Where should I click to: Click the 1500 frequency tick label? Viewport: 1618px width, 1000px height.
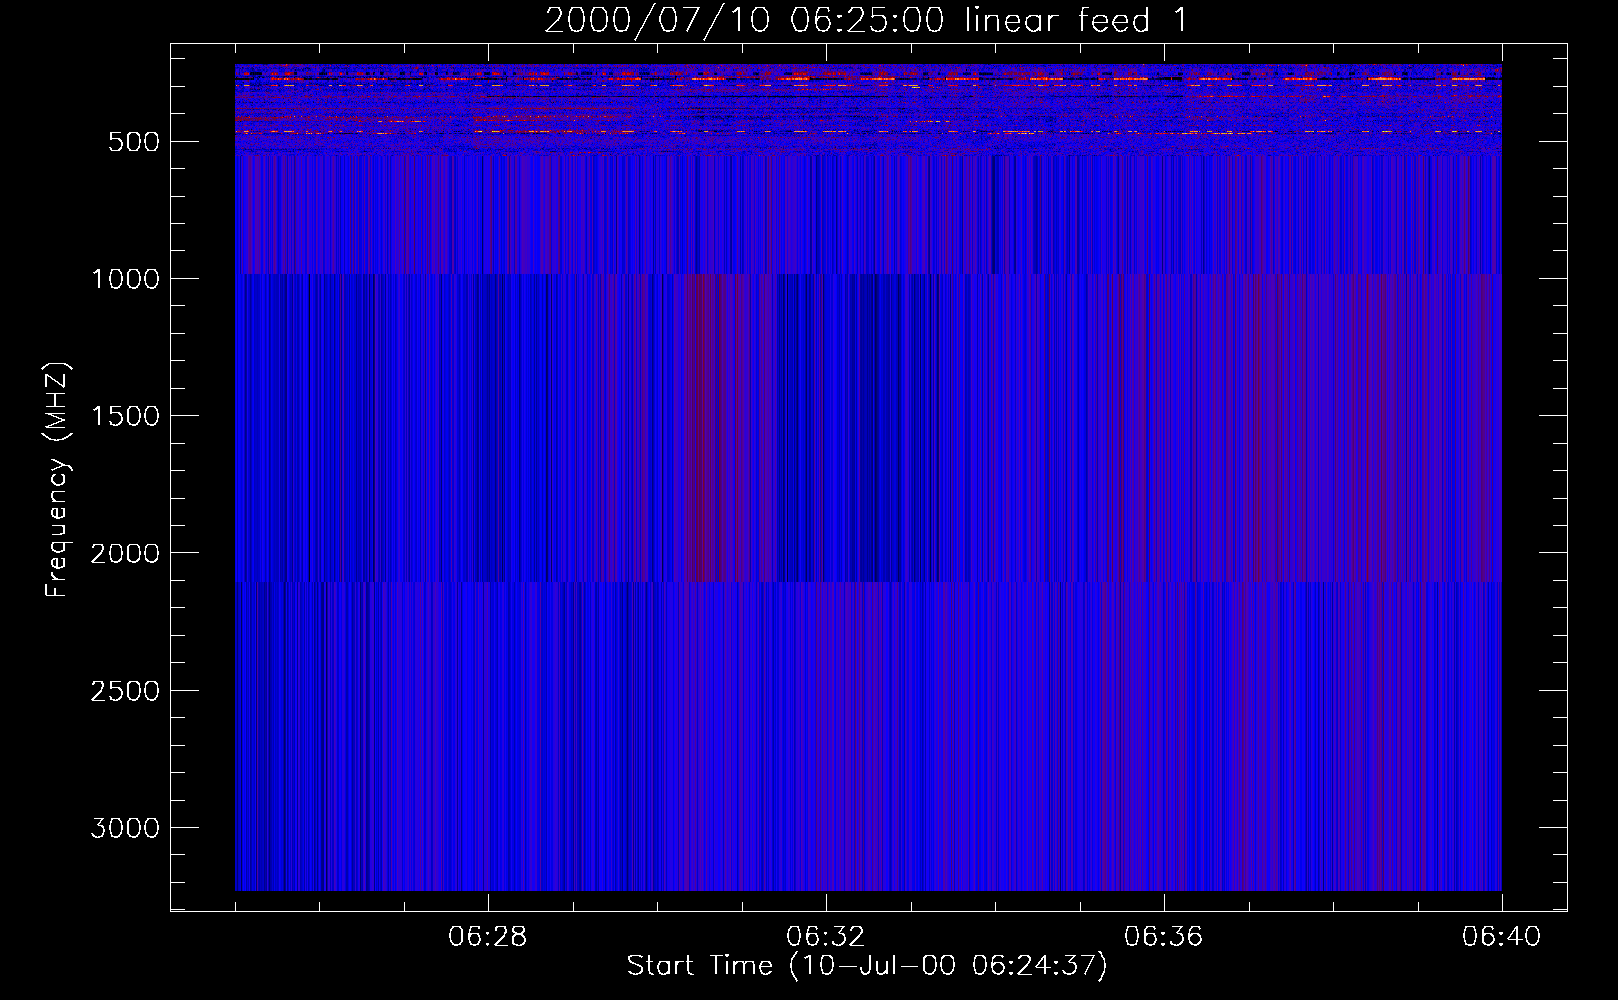pos(125,416)
